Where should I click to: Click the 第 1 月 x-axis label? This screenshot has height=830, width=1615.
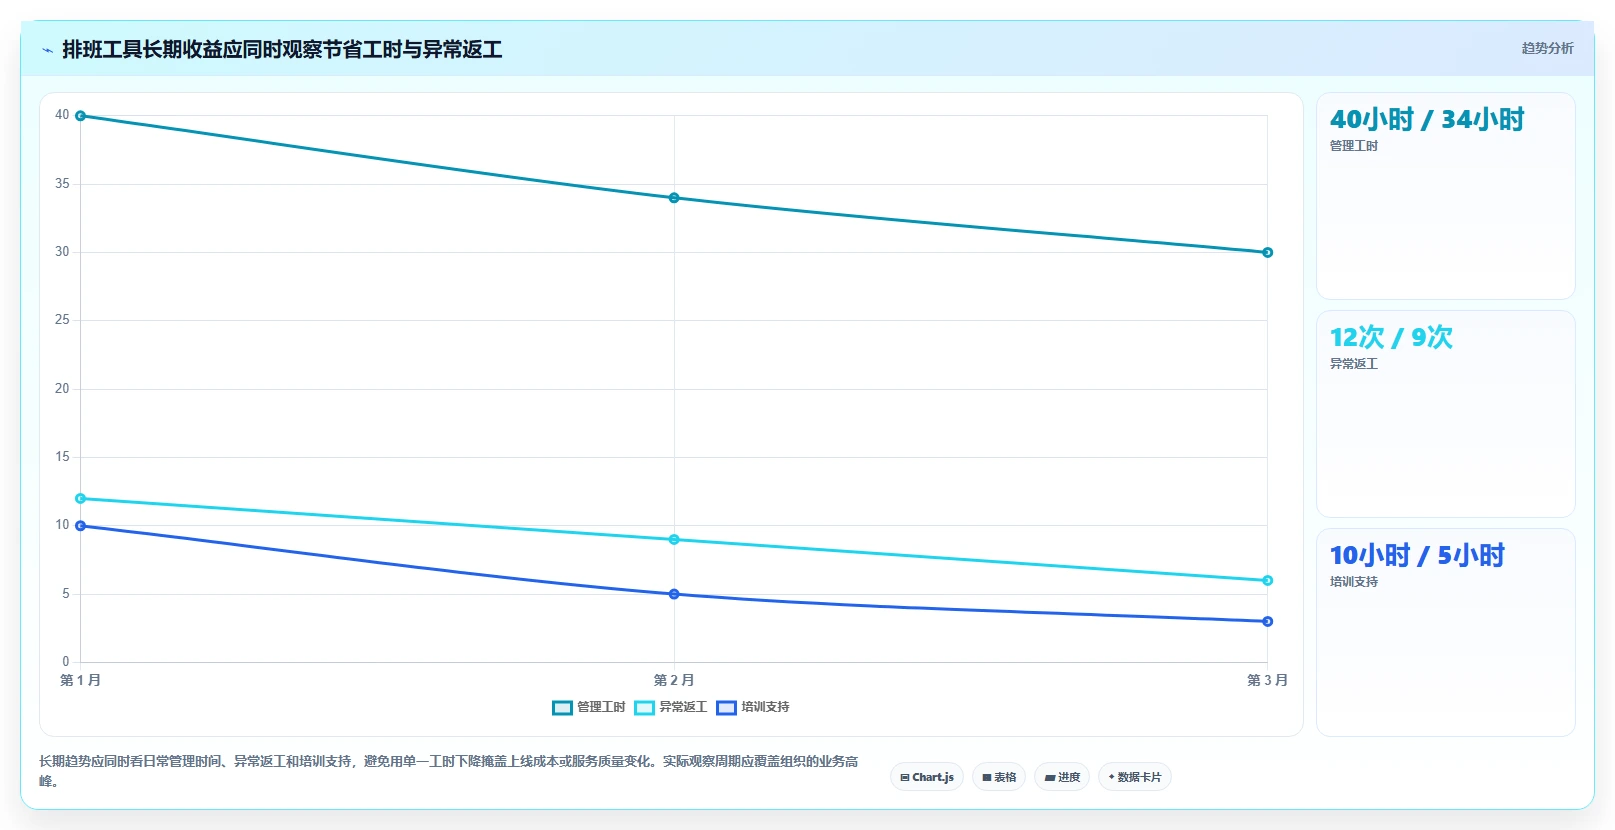81,680
